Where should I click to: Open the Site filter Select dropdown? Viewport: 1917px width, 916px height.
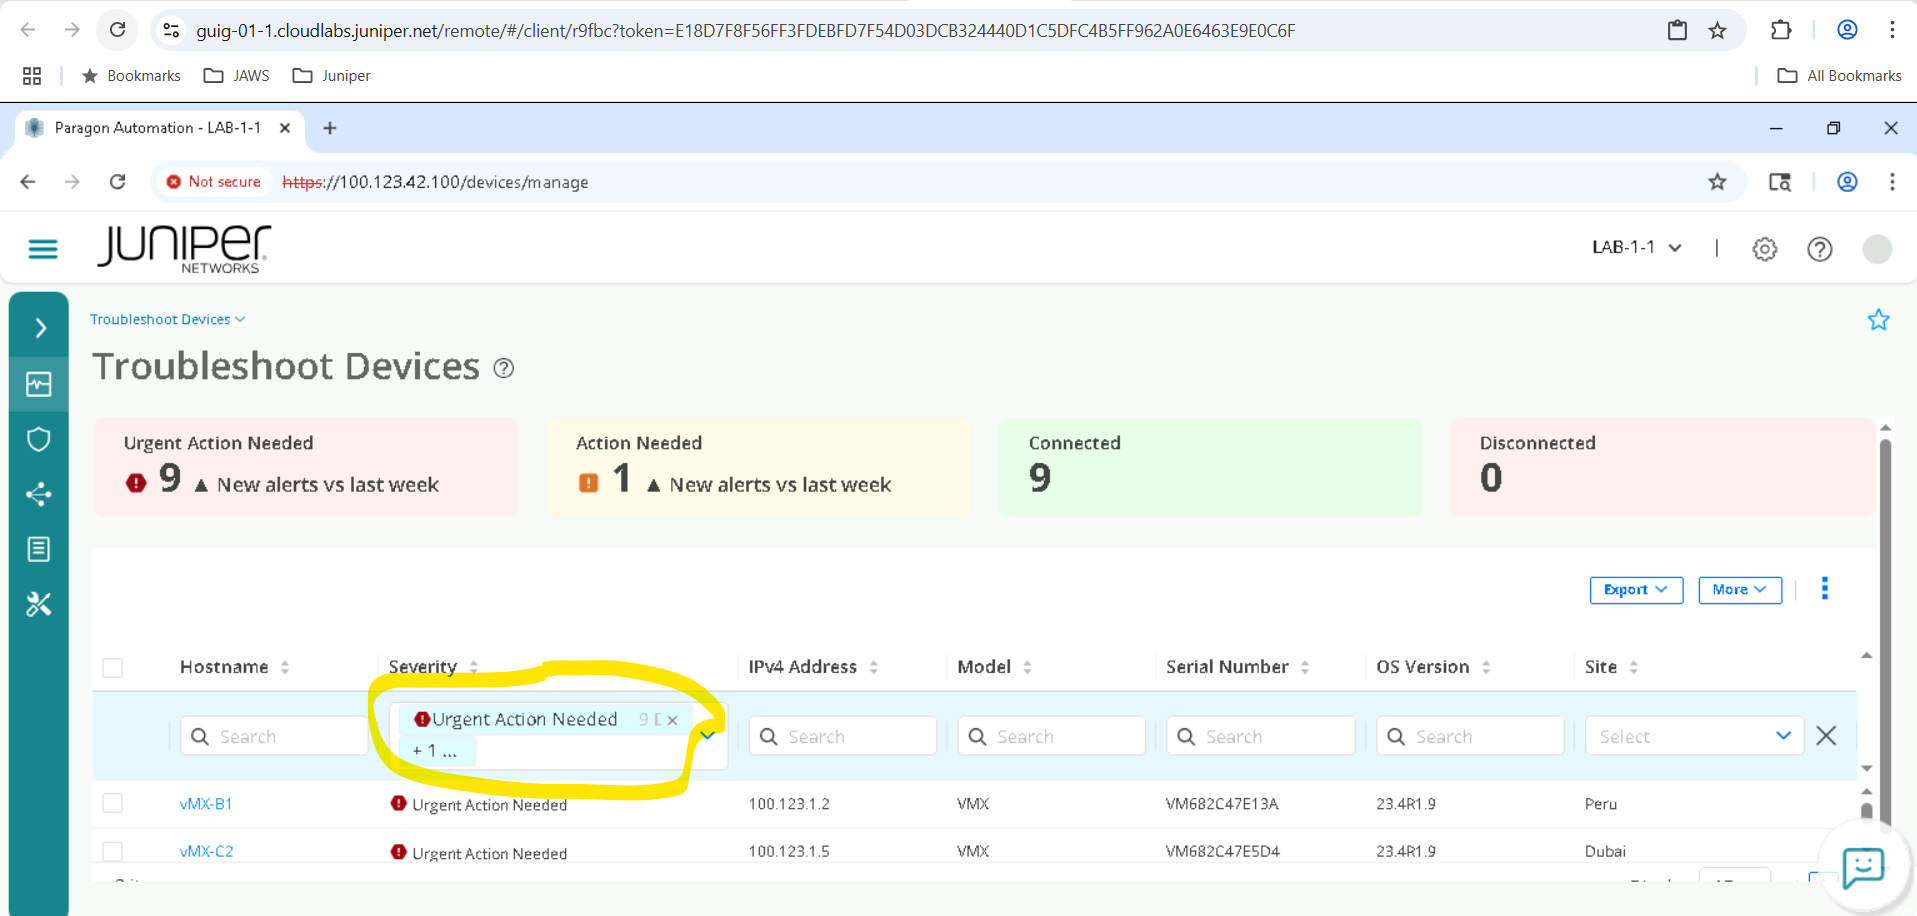1694,737
